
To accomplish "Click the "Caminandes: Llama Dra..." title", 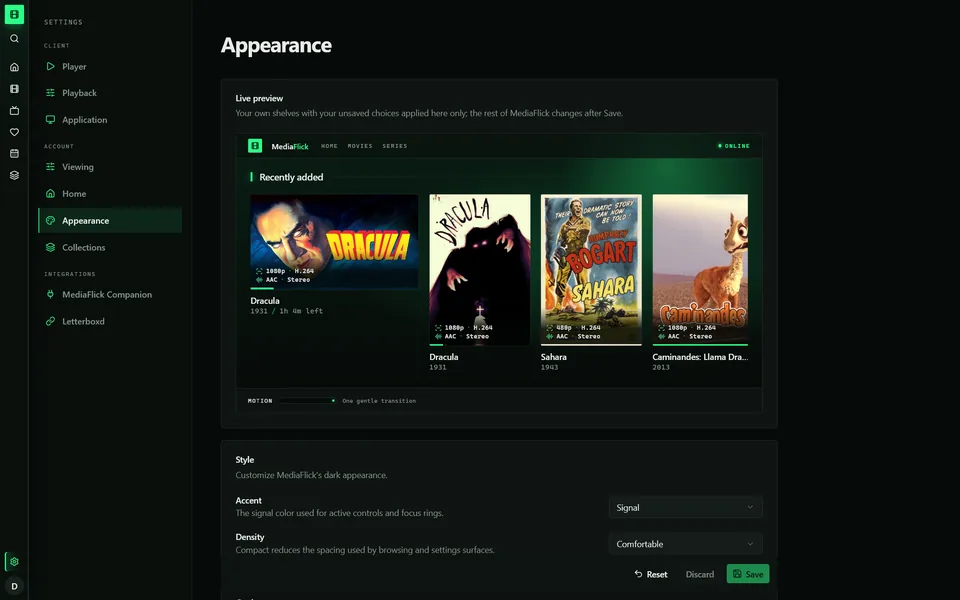I will pos(700,357).
